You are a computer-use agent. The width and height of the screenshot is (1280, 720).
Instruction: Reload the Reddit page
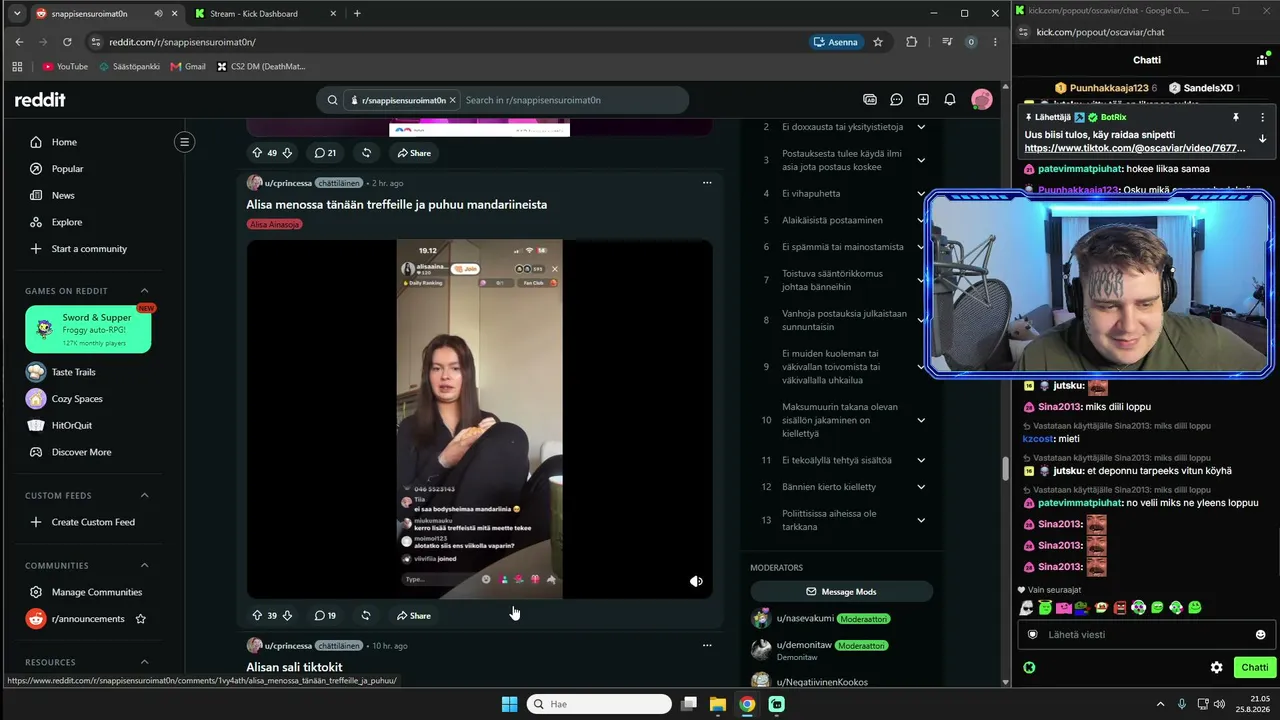[67, 42]
